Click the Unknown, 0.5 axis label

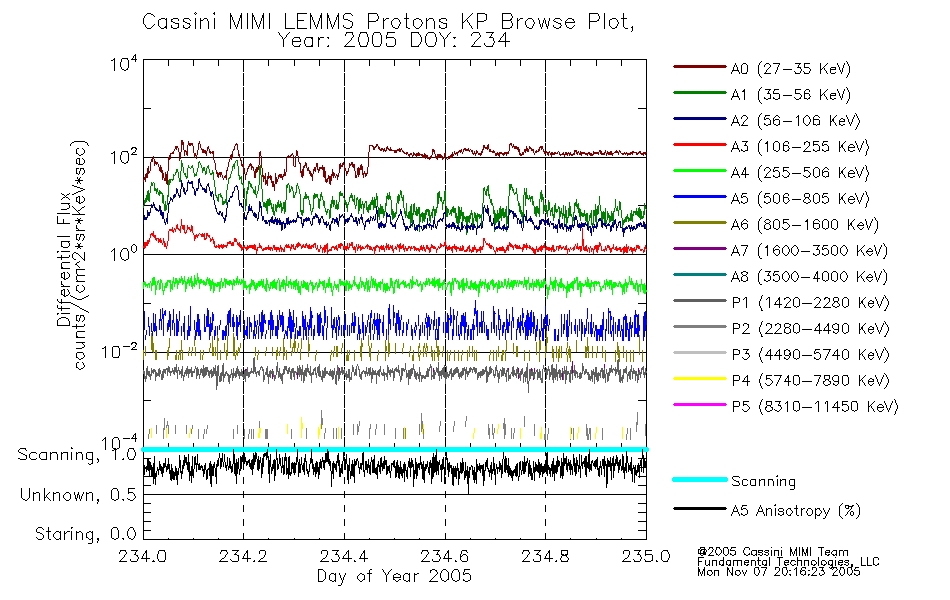click(79, 495)
